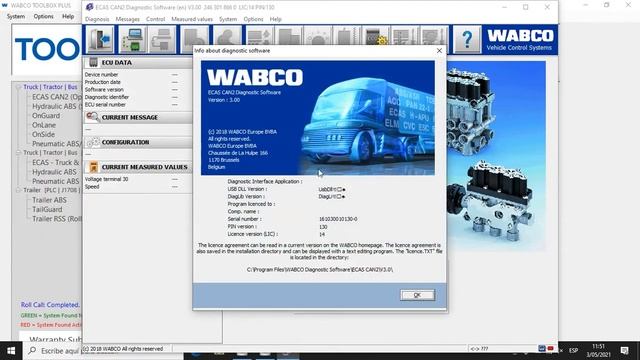
Task: Open the Measured values menu
Action: click(x=192, y=19)
